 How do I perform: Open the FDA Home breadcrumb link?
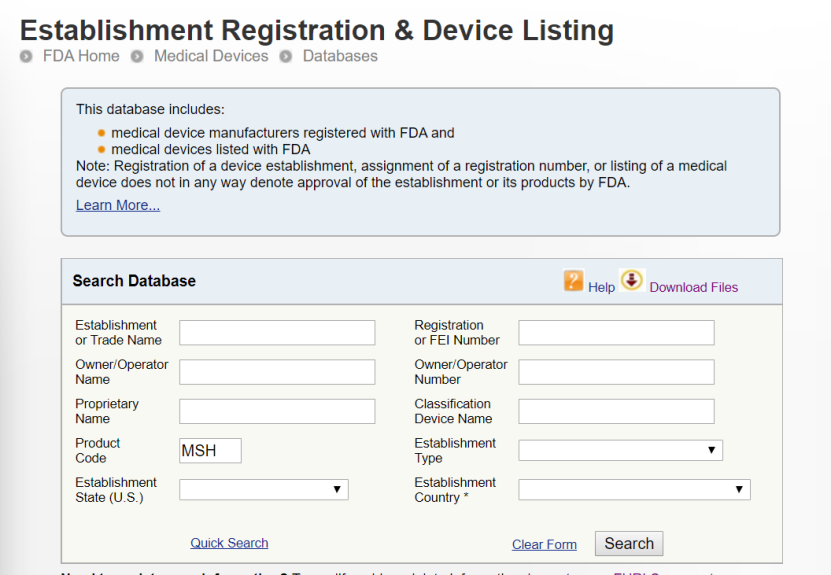coord(81,56)
